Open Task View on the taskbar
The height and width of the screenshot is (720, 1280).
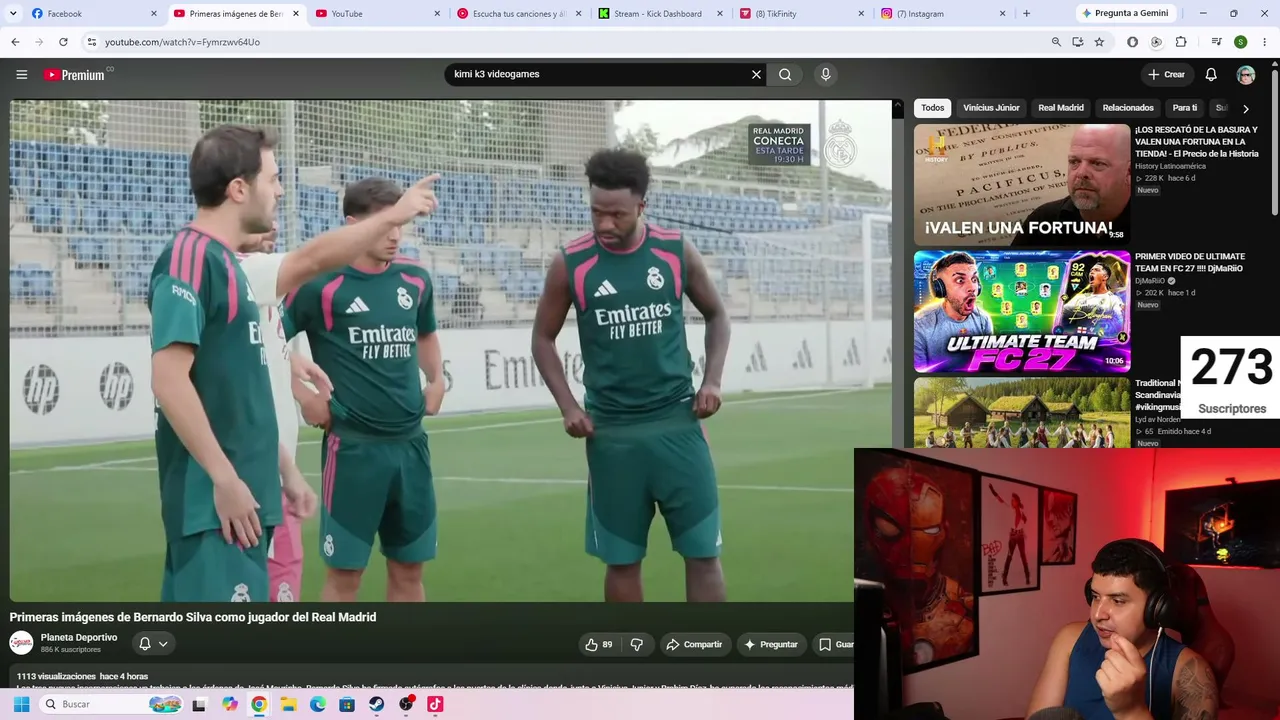199,704
